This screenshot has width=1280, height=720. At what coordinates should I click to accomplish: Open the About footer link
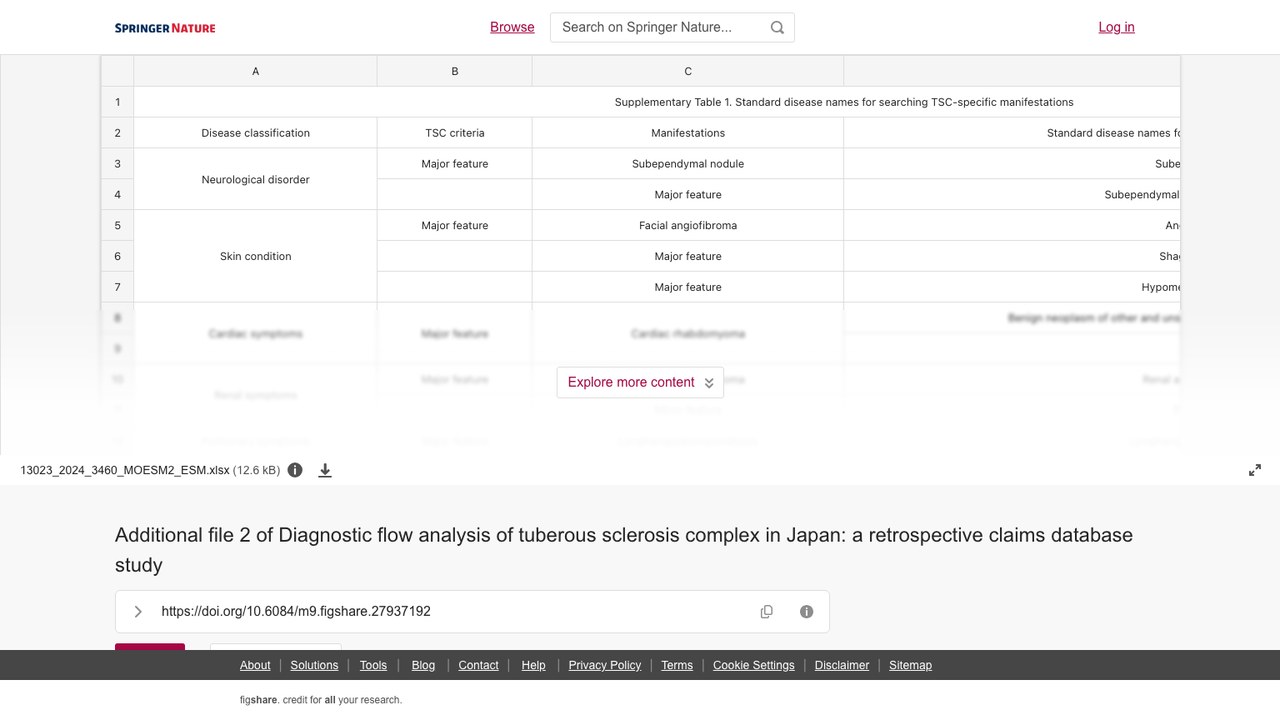click(255, 665)
